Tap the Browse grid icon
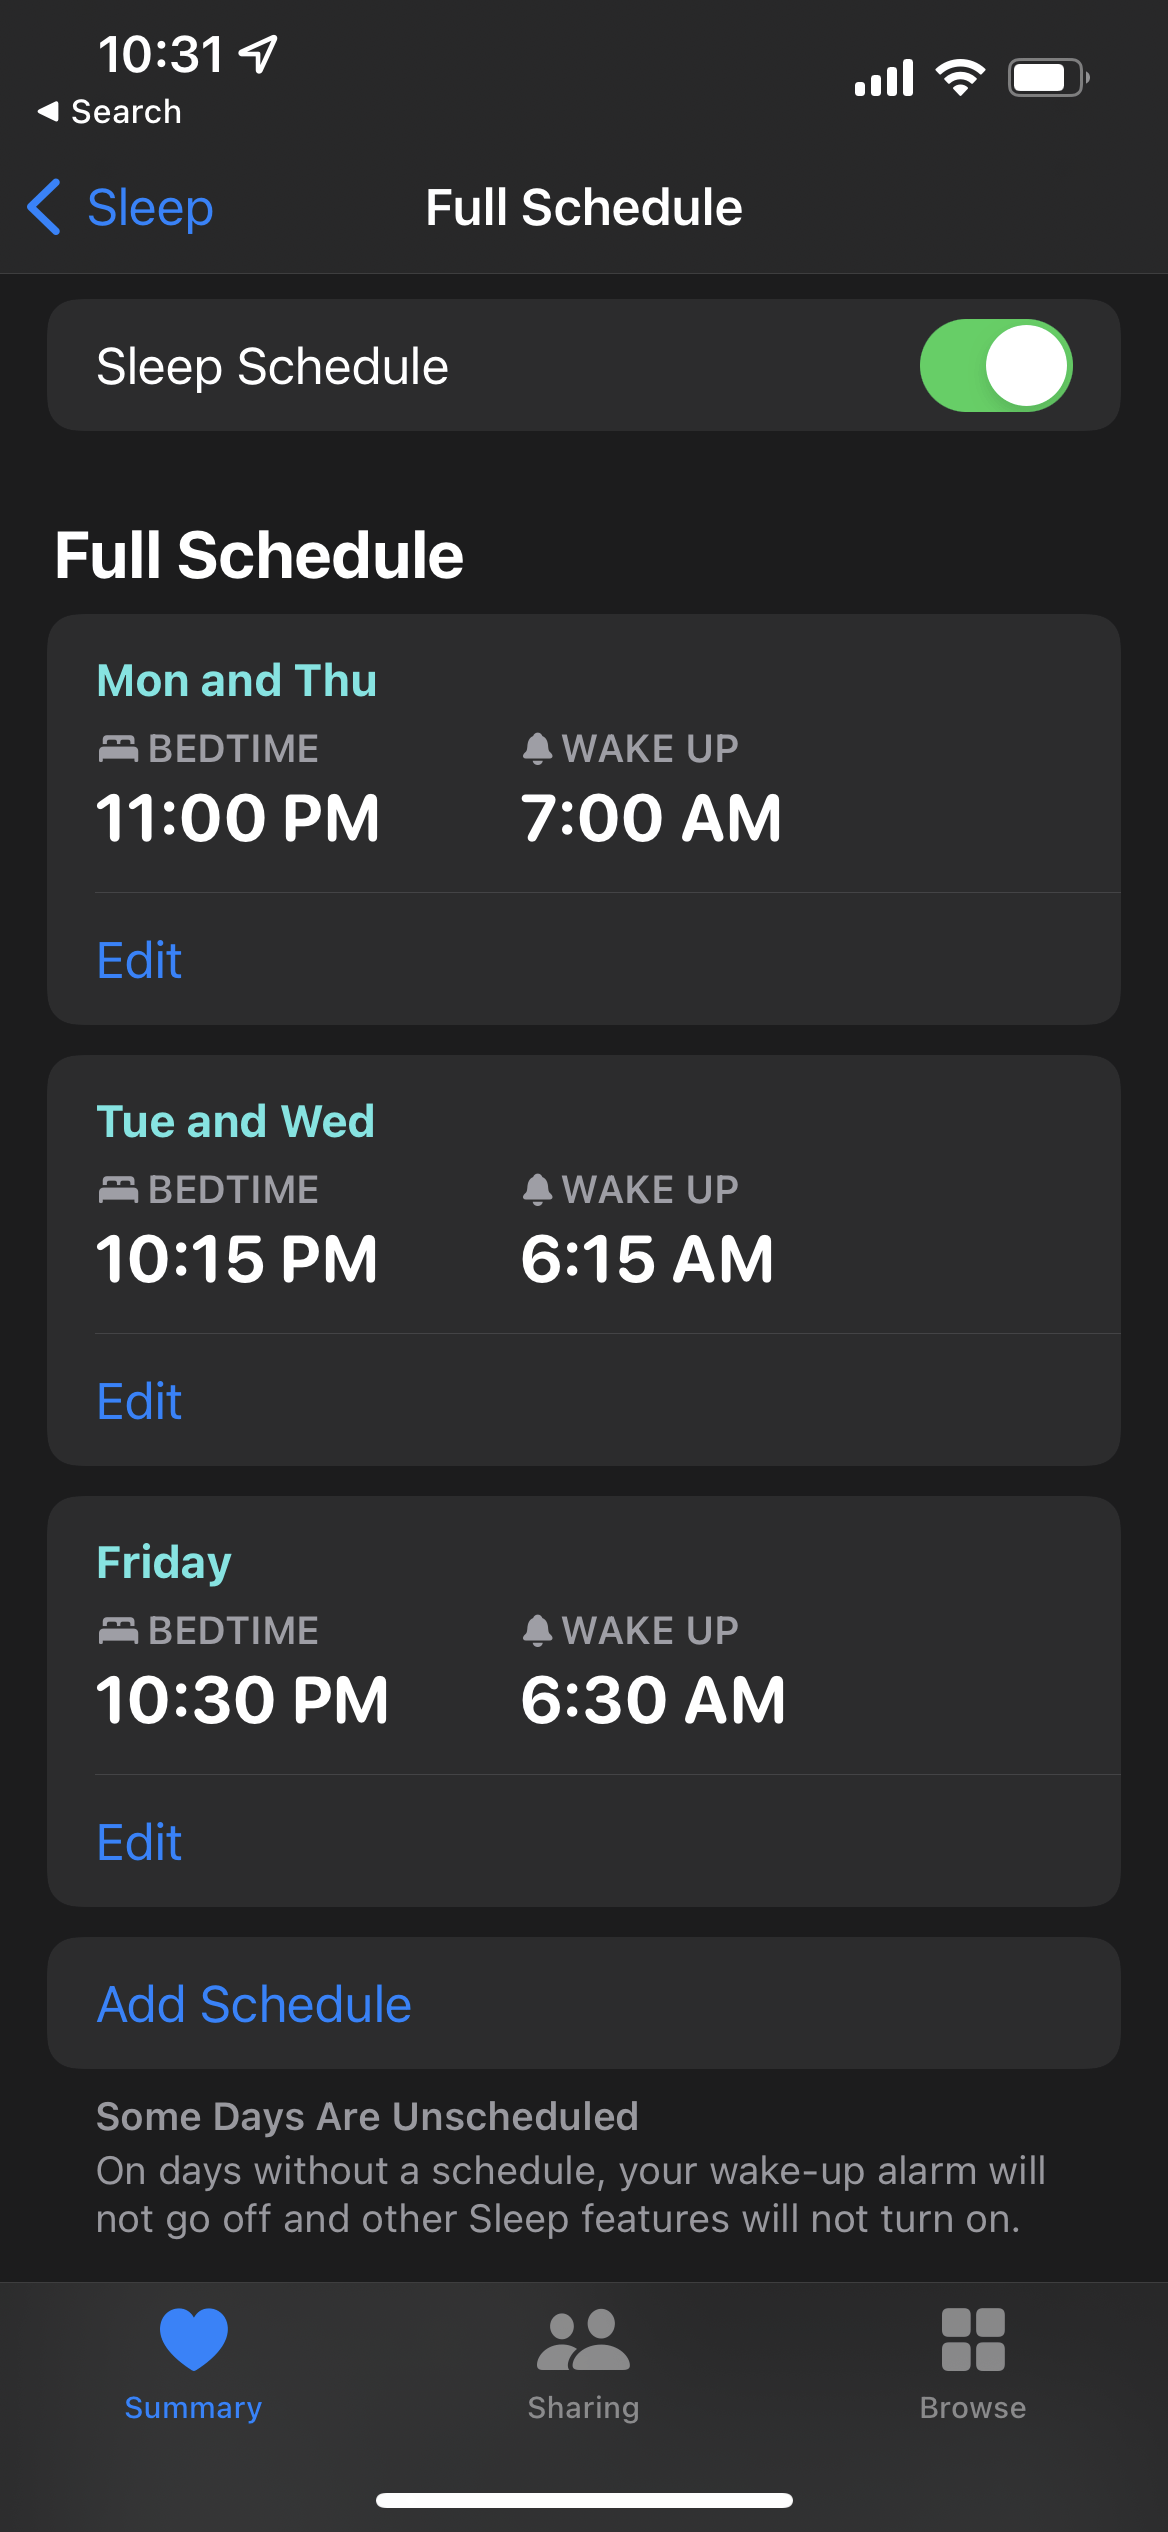This screenshot has width=1168, height=2532. tap(973, 2339)
